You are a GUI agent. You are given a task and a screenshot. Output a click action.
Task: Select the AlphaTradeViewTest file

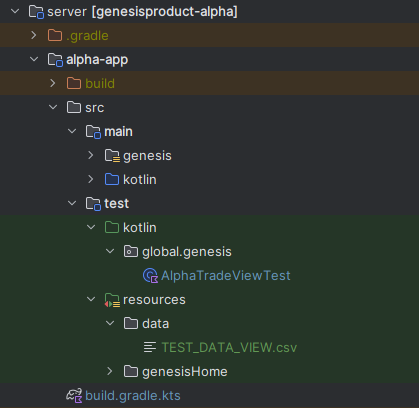coord(226,276)
